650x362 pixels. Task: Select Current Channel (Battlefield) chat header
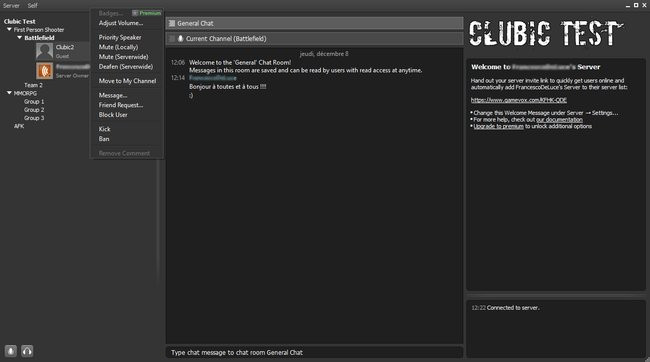314,39
